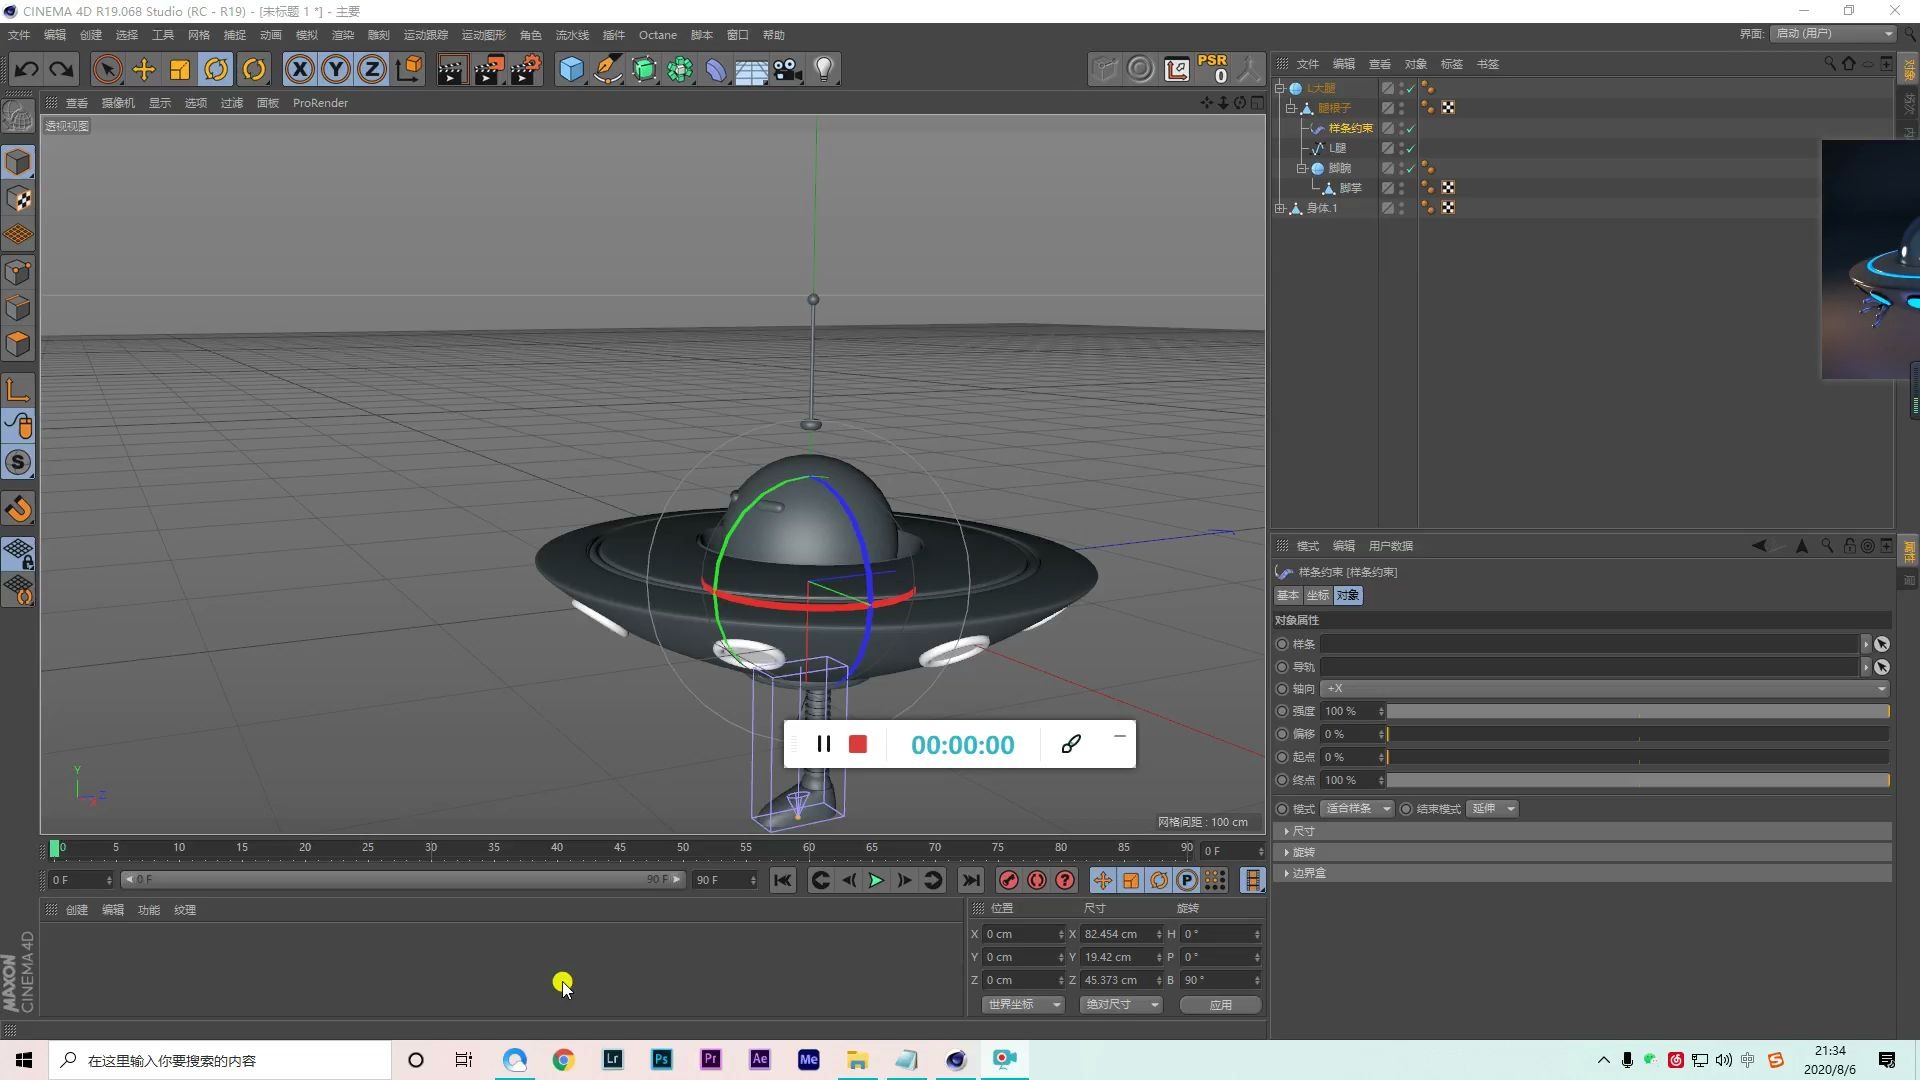Click the Pen spline tool icon
This screenshot has width=1920, height=1080.
click(608, 69)
